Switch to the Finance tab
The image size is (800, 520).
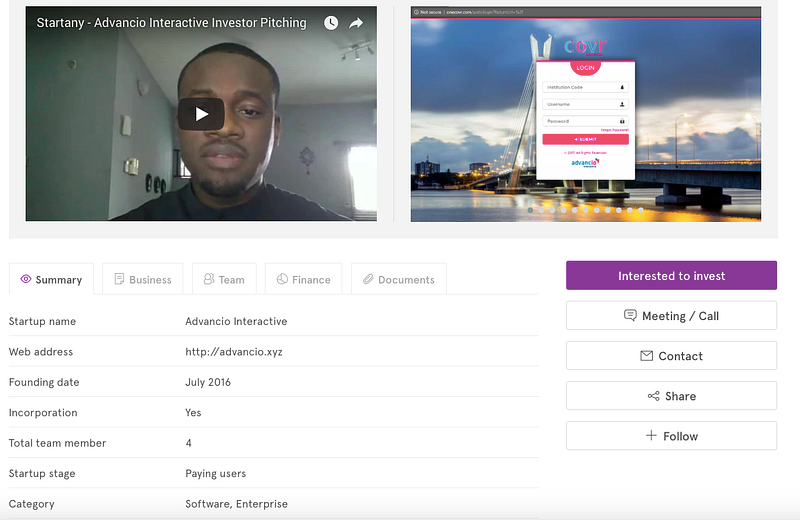tap(304, 279)
